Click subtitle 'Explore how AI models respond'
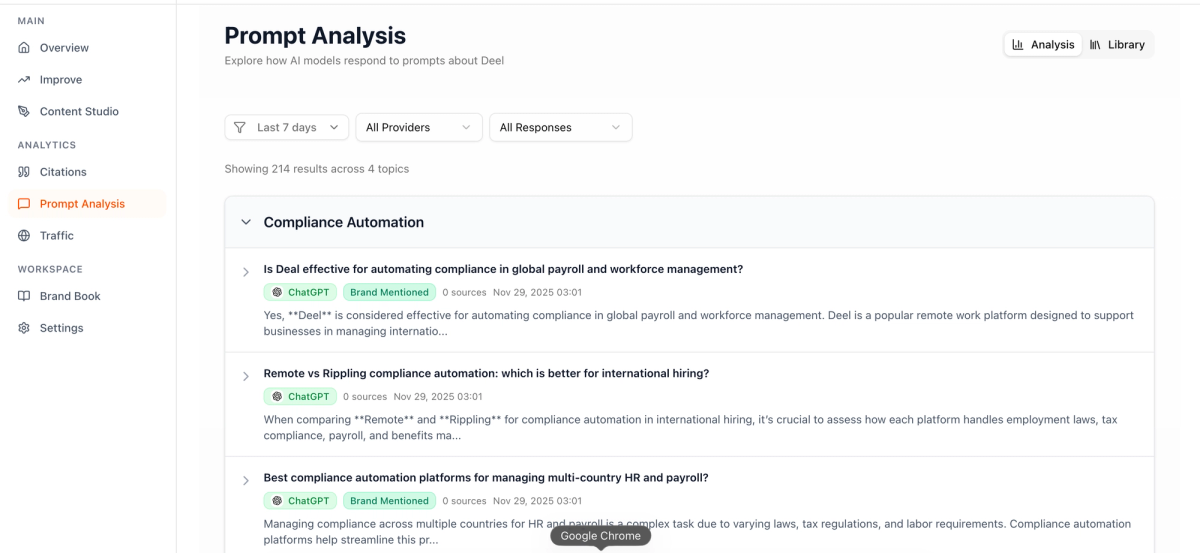 [x=364, y=61]
